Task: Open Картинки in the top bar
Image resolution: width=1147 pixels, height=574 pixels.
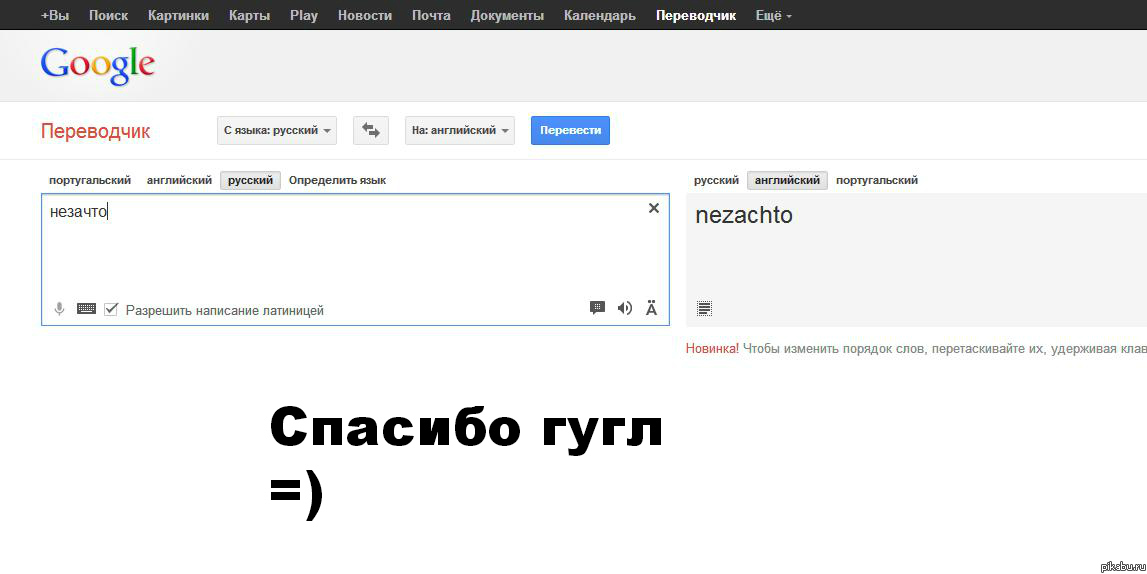Action: point(178,15)
